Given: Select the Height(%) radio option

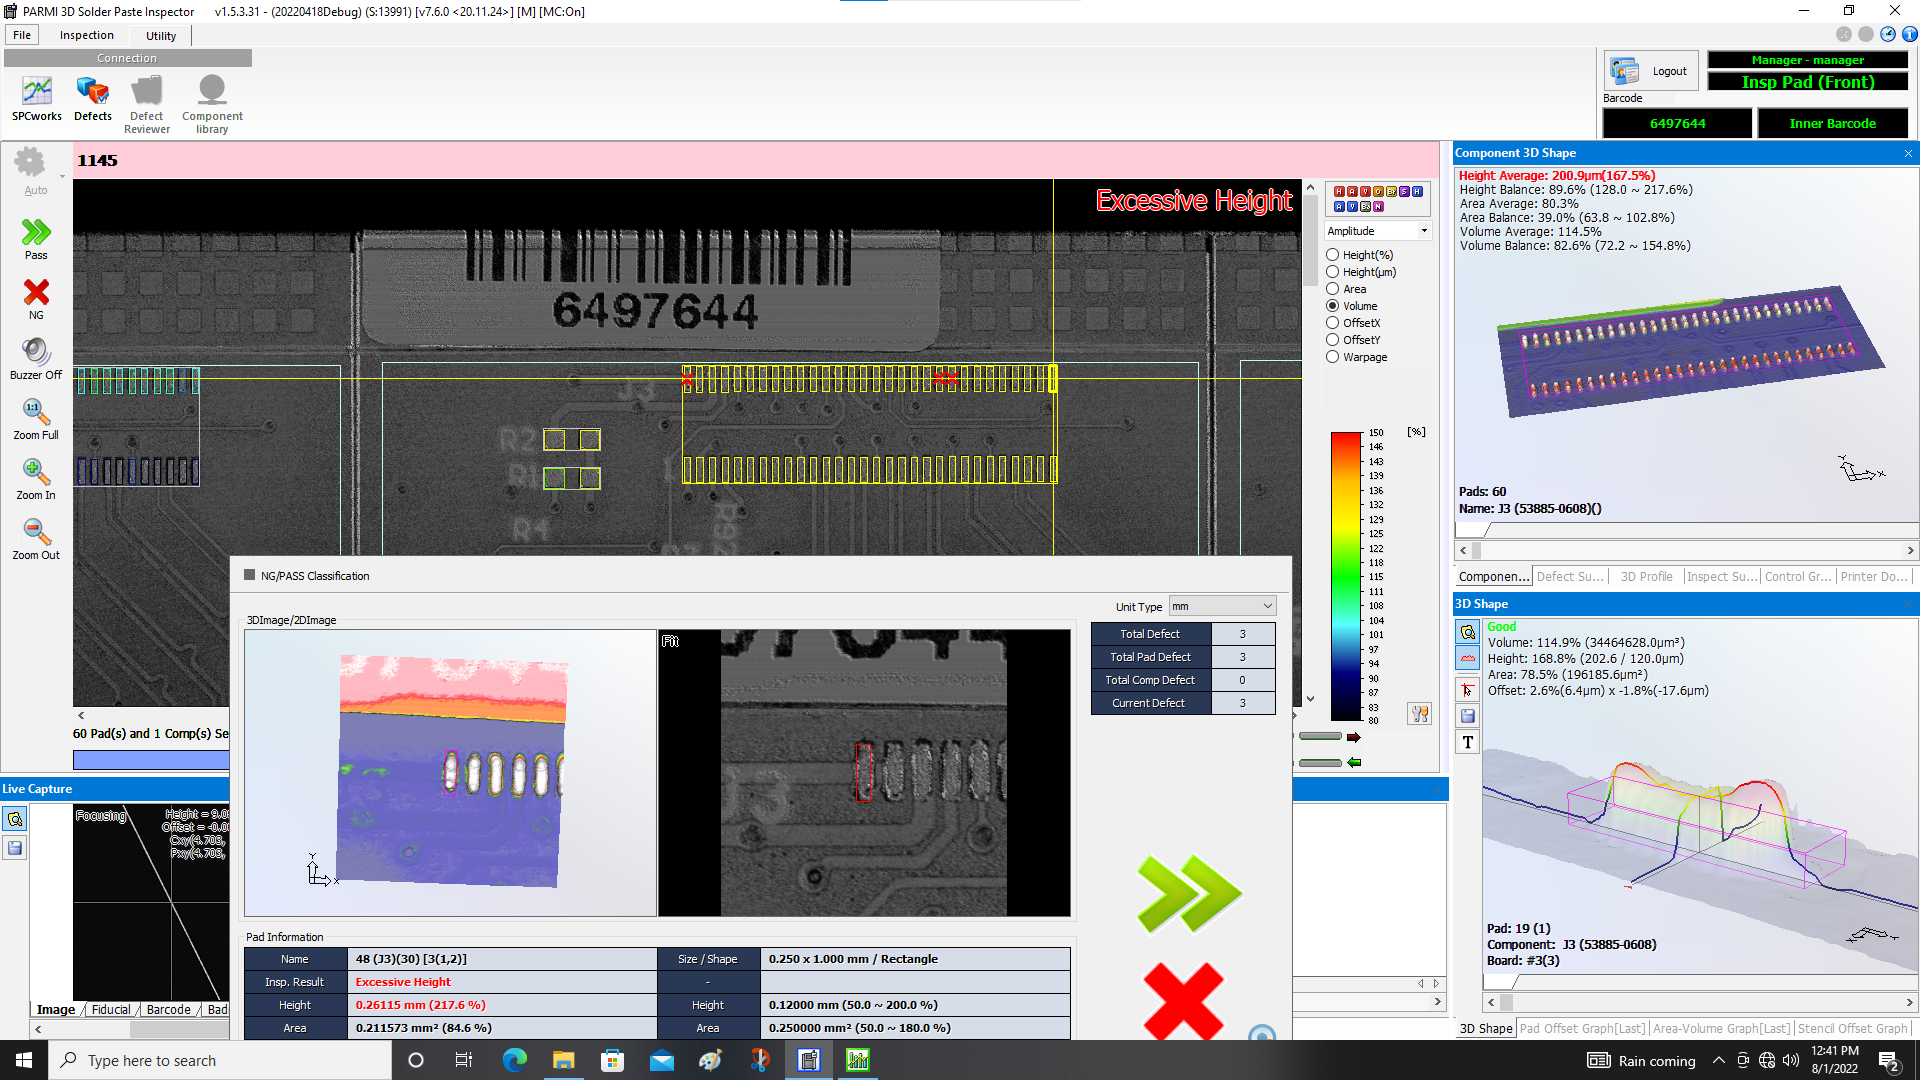Looking at the screenshot, I should pos(1333,255).
